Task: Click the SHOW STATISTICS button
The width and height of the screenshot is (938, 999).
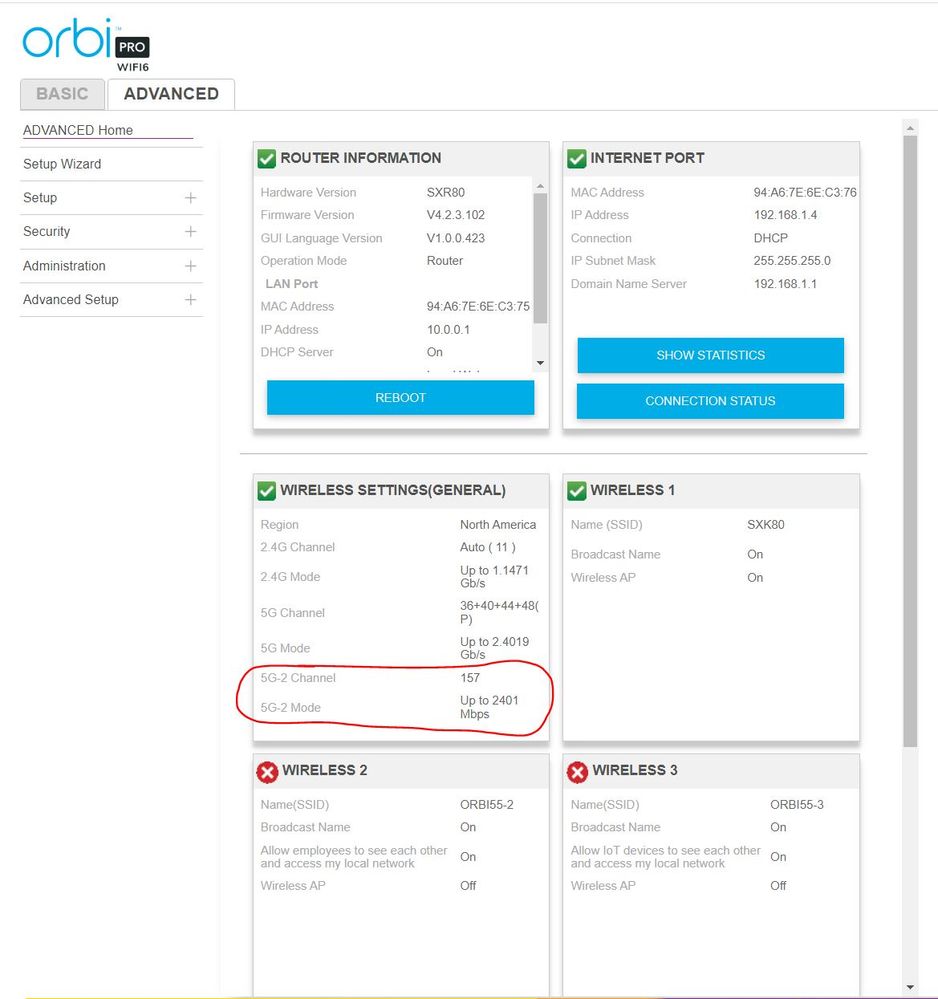Action: click(711, 356)
